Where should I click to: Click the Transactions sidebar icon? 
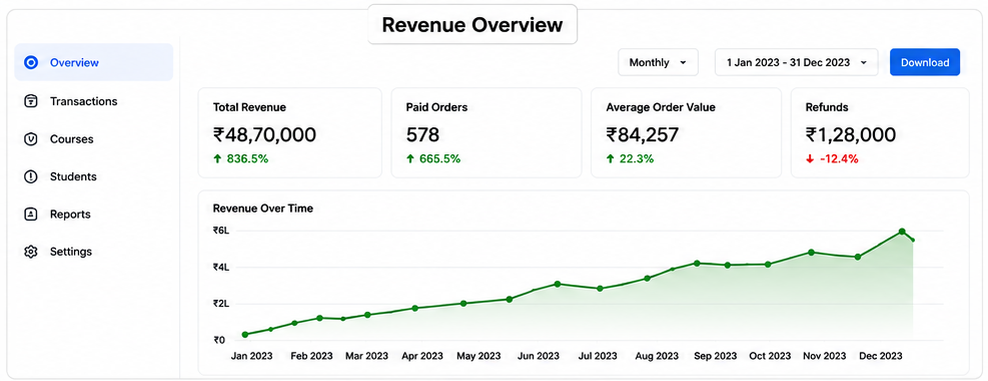pyautogui.click(x=31, y=101)
